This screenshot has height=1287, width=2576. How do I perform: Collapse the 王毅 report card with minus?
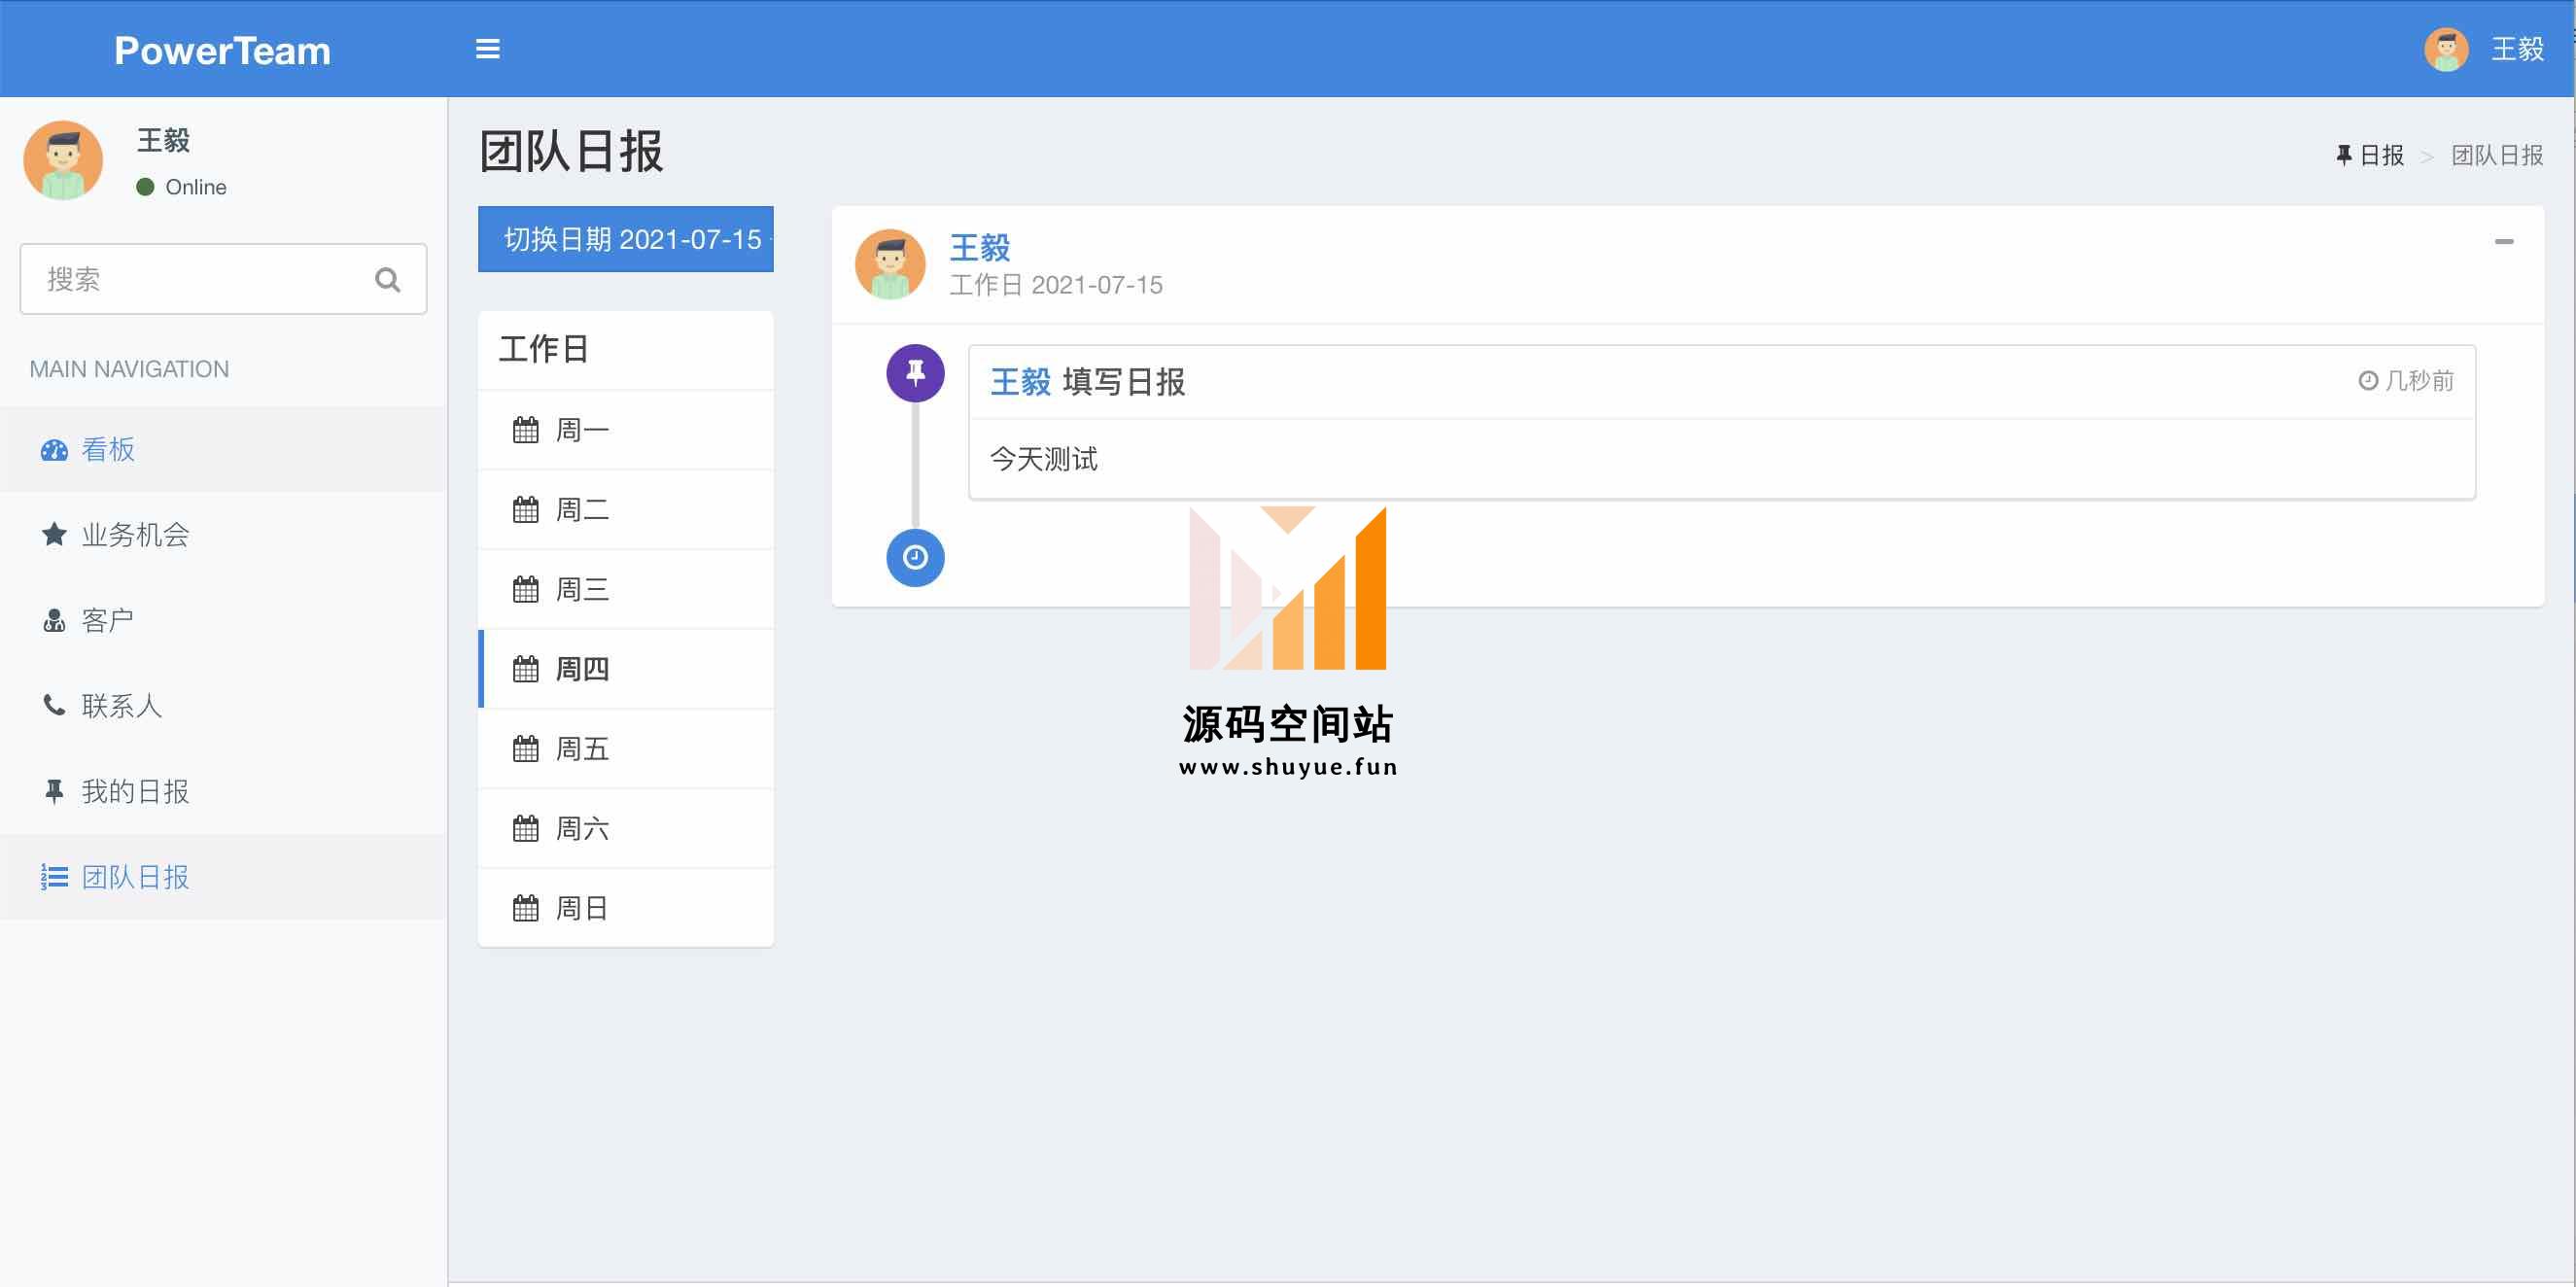point(2503,241)
